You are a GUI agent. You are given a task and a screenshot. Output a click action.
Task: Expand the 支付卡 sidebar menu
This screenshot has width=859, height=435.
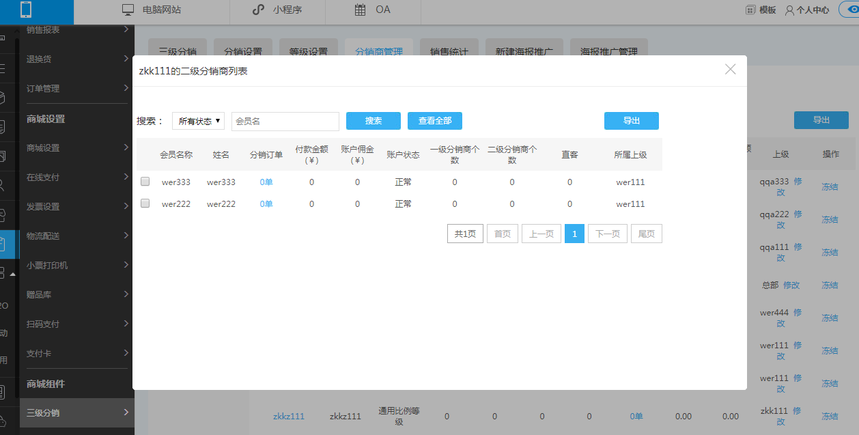pyautogui.click(x=77, y=353)
